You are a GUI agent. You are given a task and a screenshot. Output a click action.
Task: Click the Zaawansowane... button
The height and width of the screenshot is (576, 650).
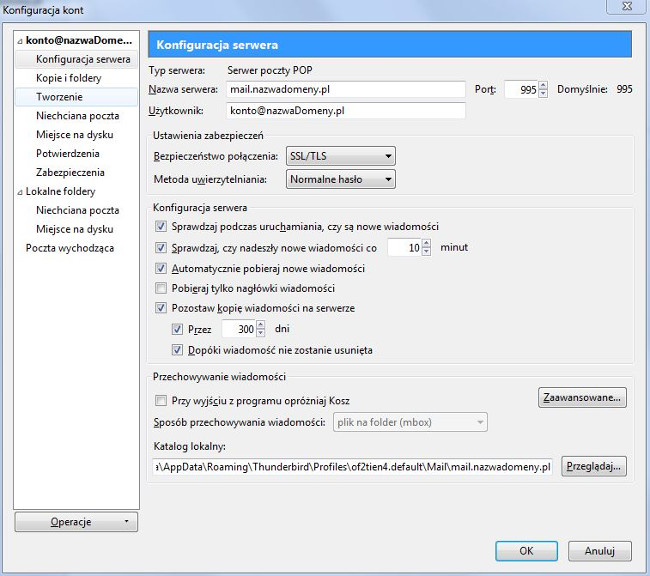coord(582,398)
